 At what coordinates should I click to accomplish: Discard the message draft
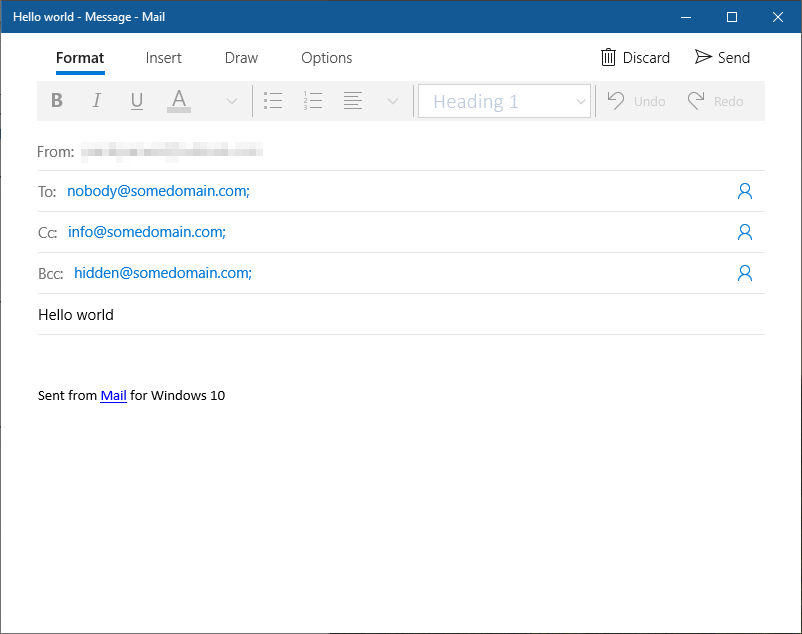tap(635, 58)
